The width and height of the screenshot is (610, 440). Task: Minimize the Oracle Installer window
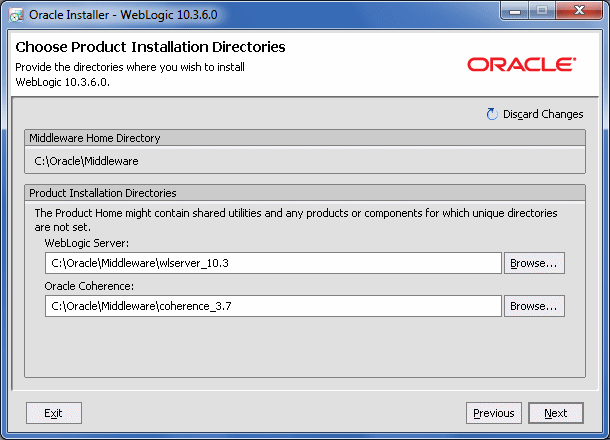pos(518,13)
